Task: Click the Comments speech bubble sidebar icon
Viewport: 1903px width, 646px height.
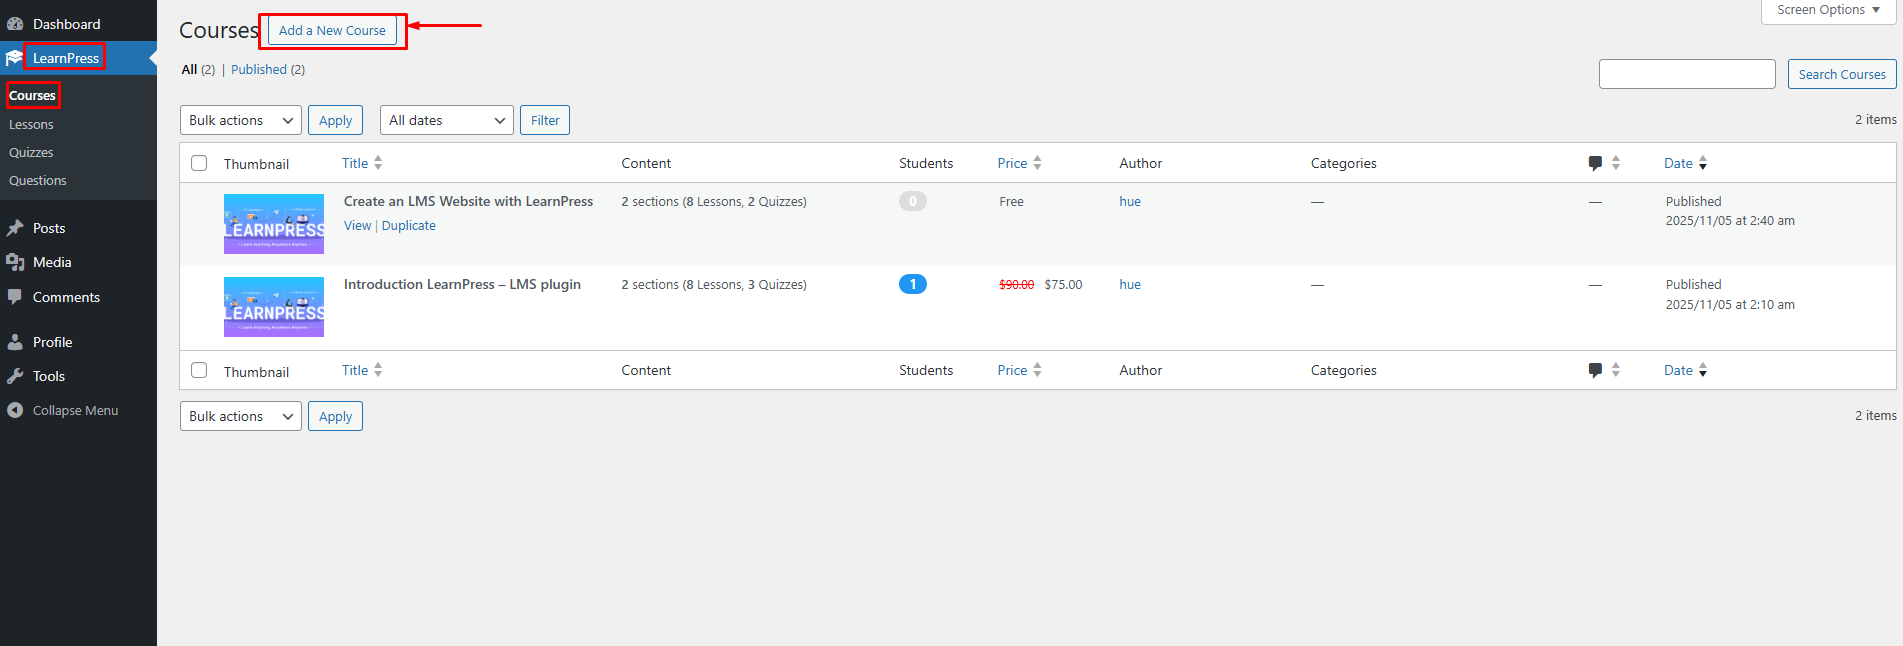Action: pos(15,297)
